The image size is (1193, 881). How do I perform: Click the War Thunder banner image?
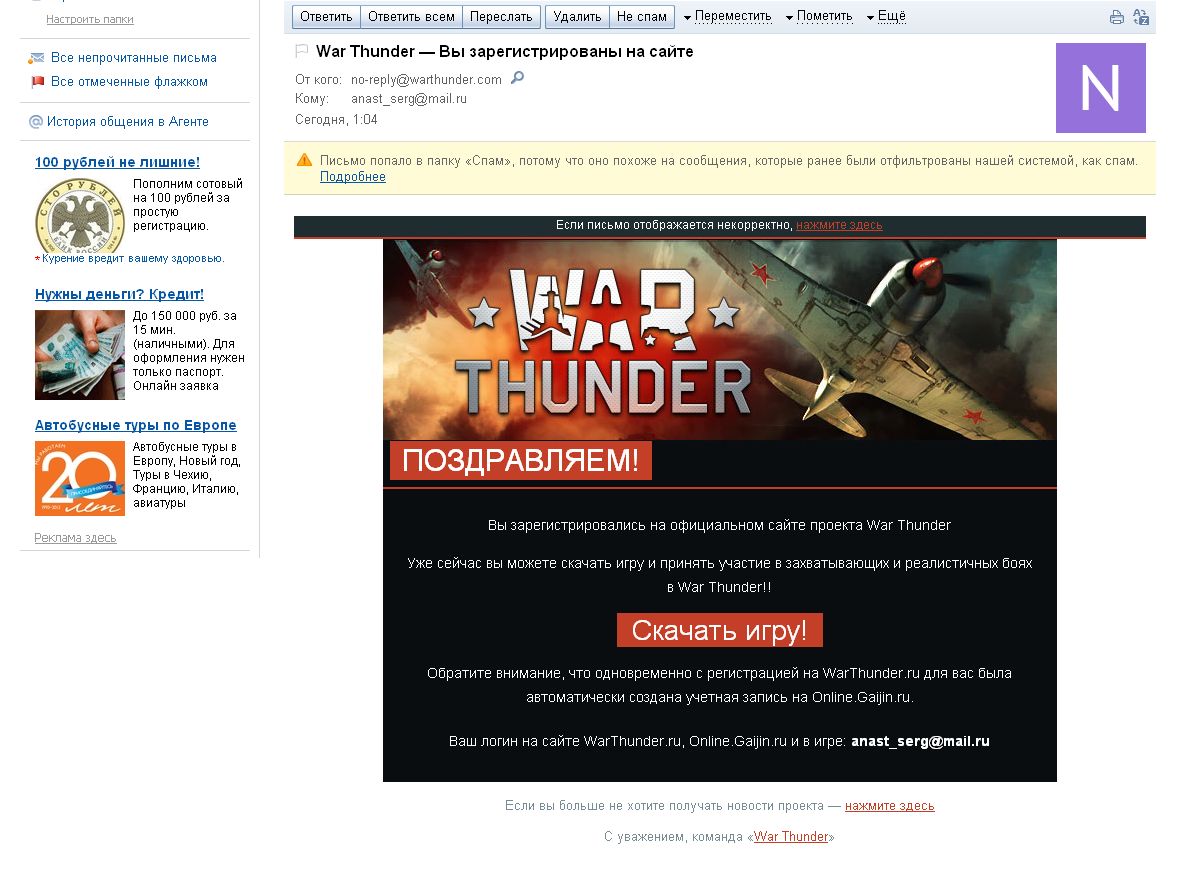pos(720,339)
